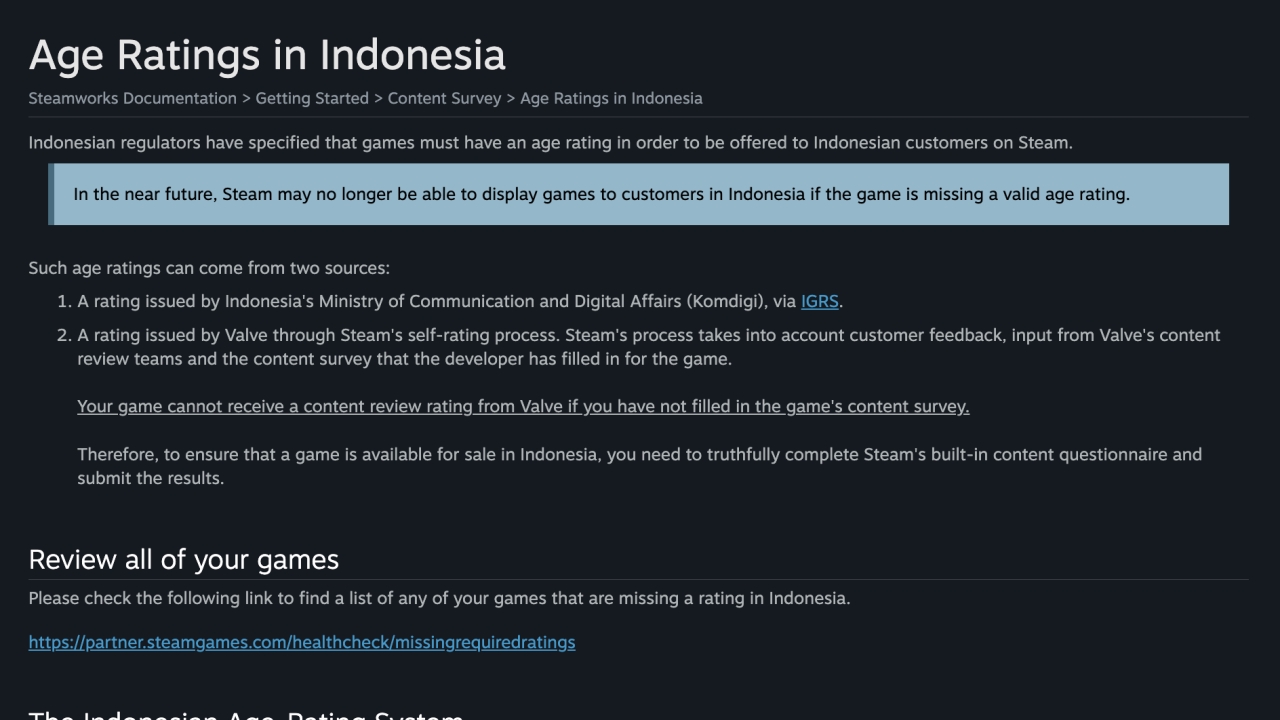Click the Age Ratings in Indonesia page title
The width and height of the screenshot is (1280, 720).
pyautogui.click(x=267, y=55)
